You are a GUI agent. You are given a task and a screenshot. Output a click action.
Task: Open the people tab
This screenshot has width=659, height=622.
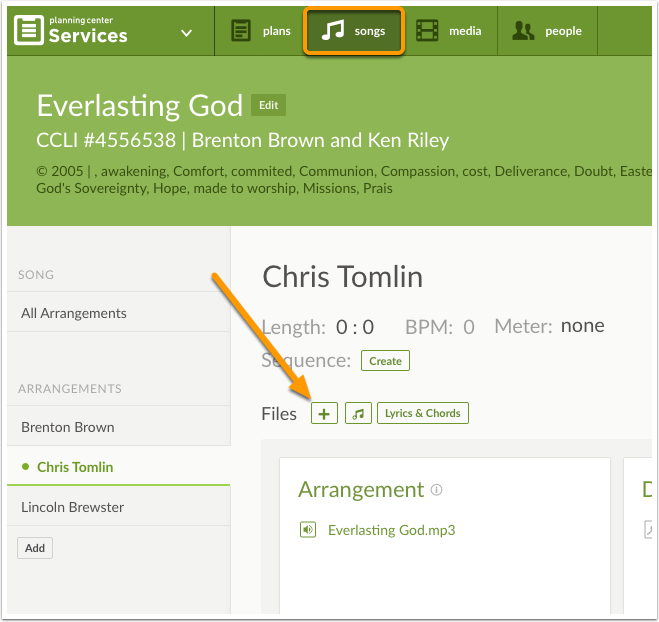click(547, 31)
